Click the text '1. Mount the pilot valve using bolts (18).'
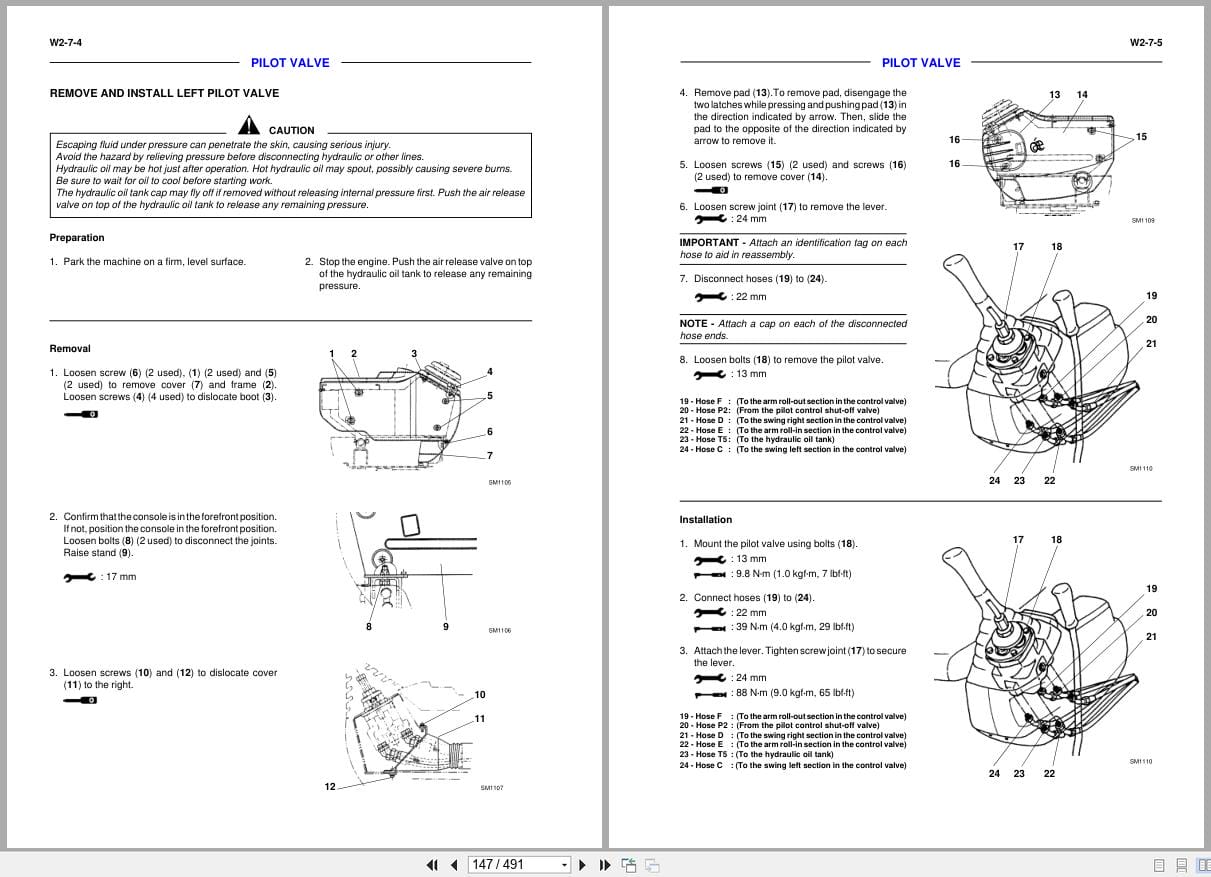1211x877 pixels. pos(768,544)
